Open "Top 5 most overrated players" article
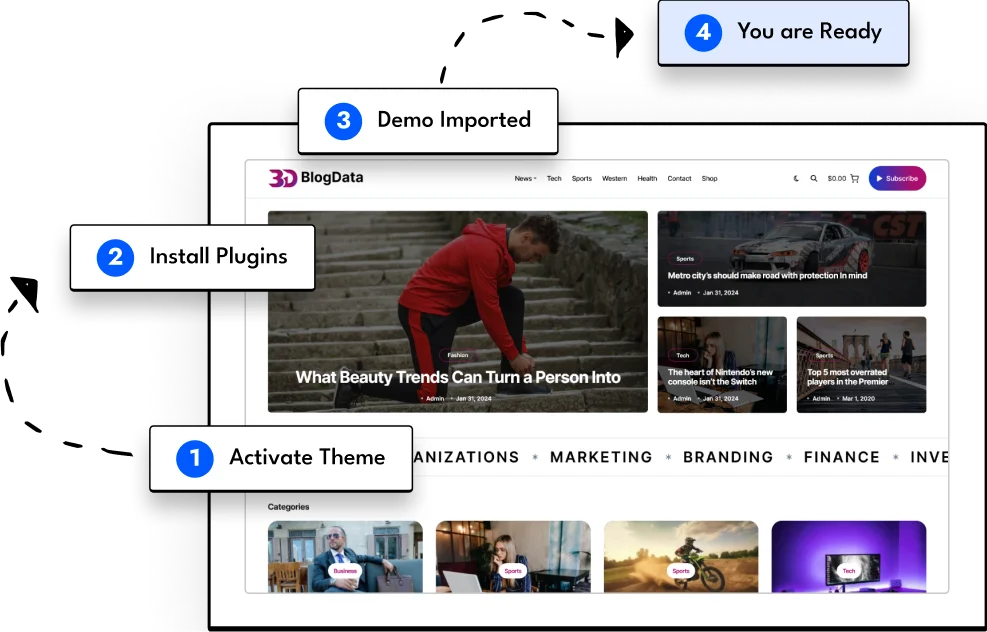 (x=847, y=377)
